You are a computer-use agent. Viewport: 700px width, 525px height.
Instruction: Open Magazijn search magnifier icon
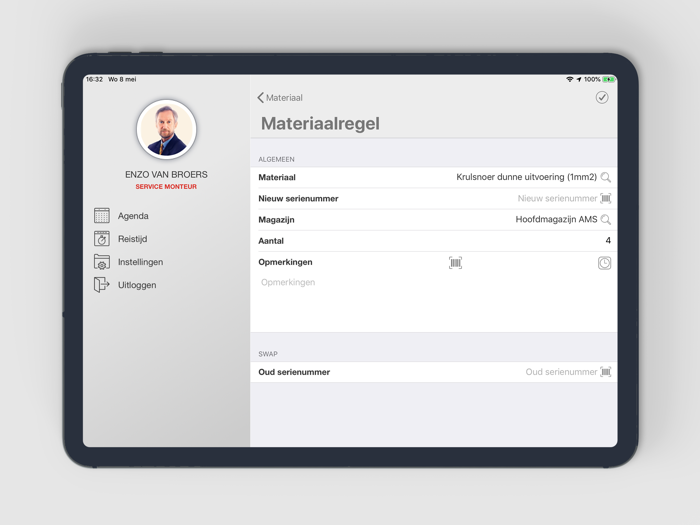[605, 220]
